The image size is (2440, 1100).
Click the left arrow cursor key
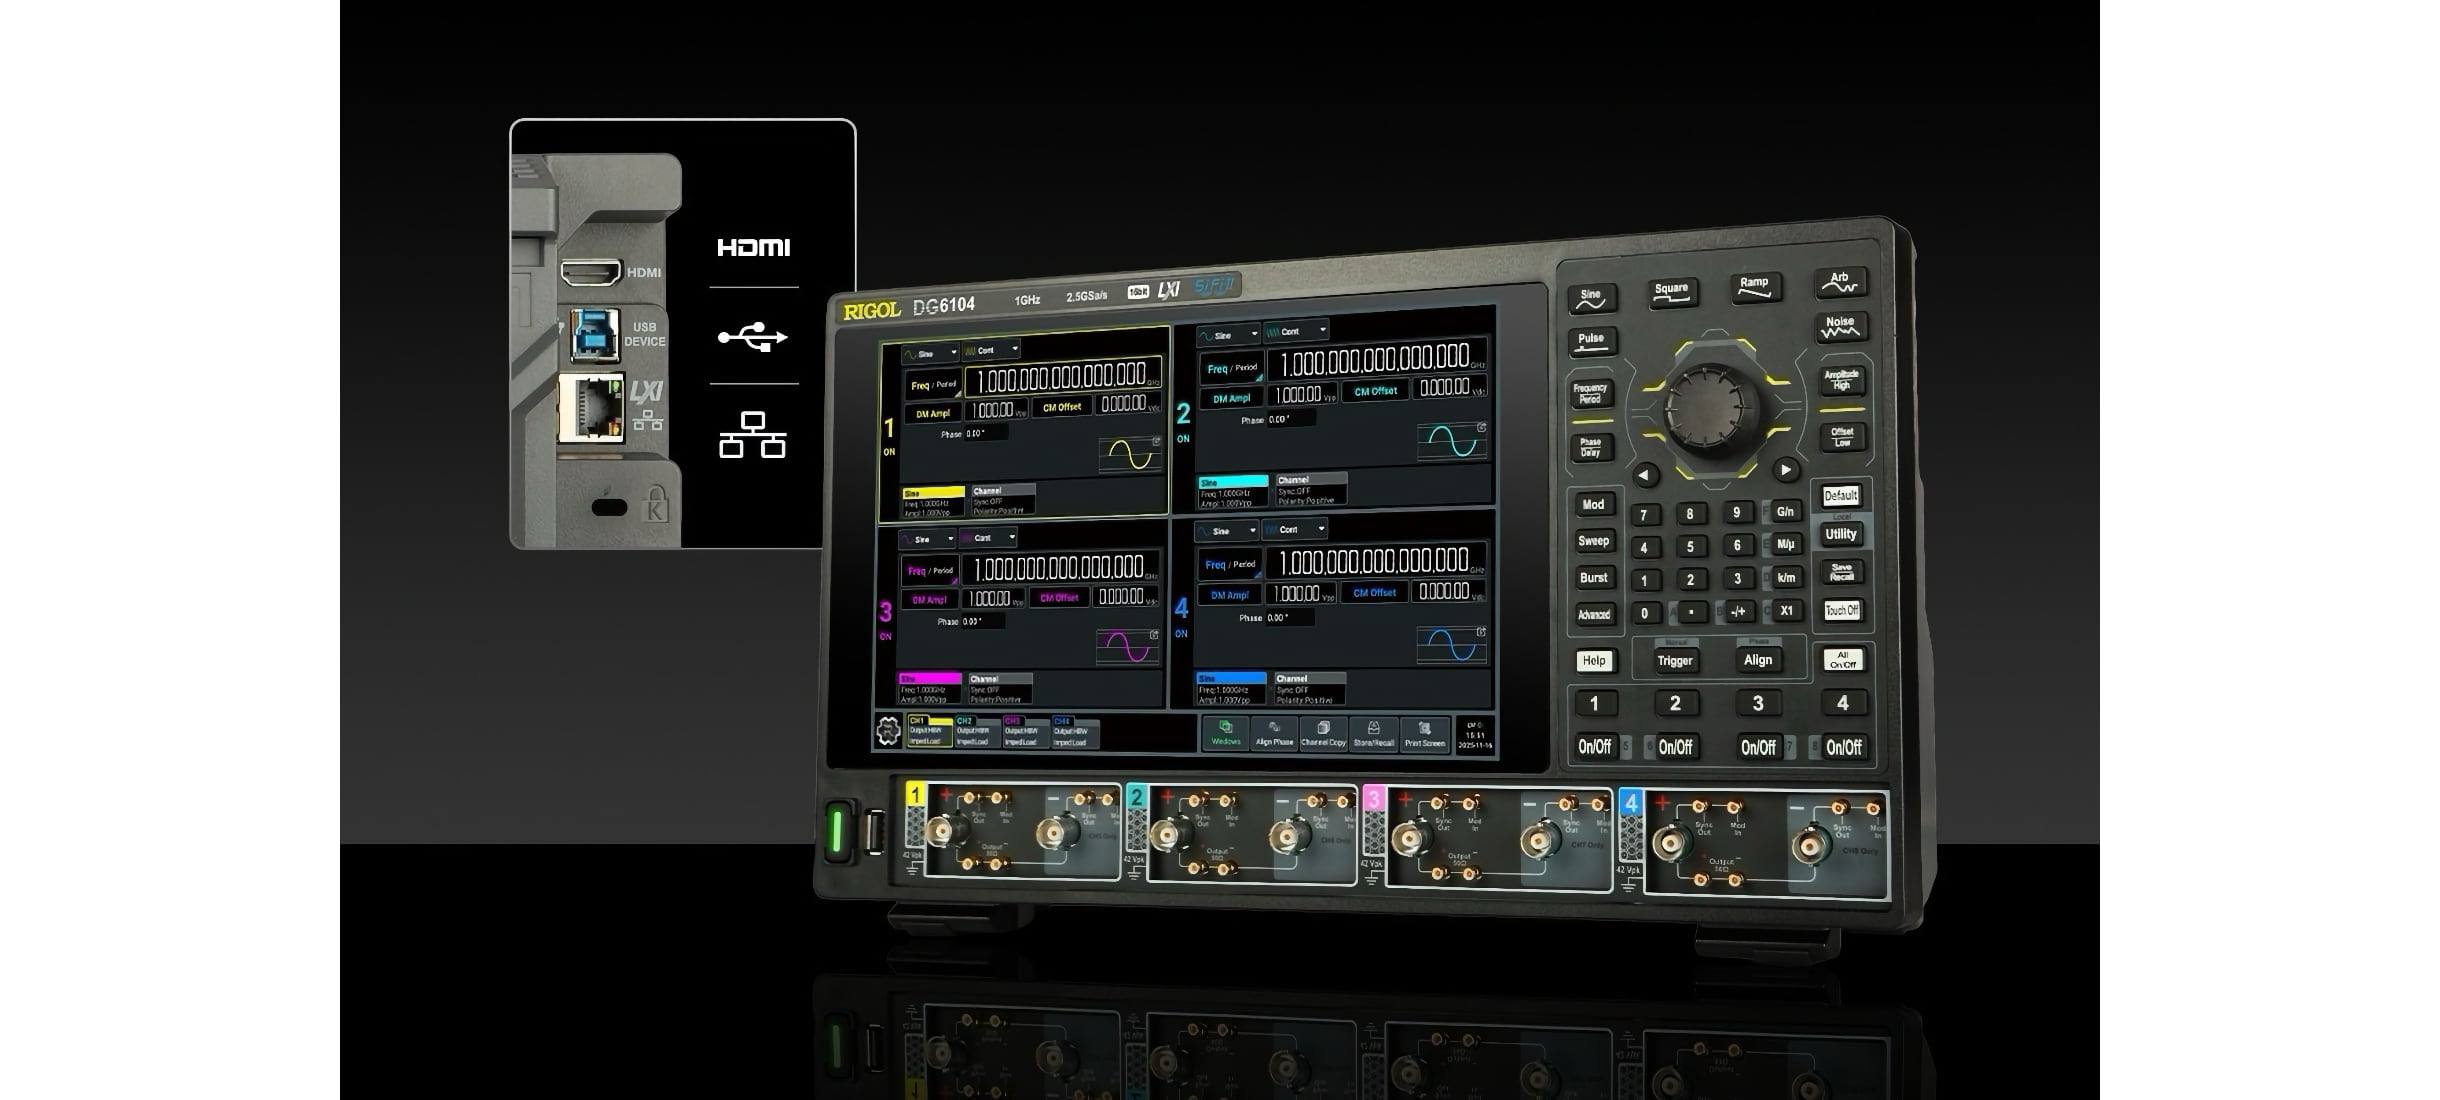coord(1645,475)
